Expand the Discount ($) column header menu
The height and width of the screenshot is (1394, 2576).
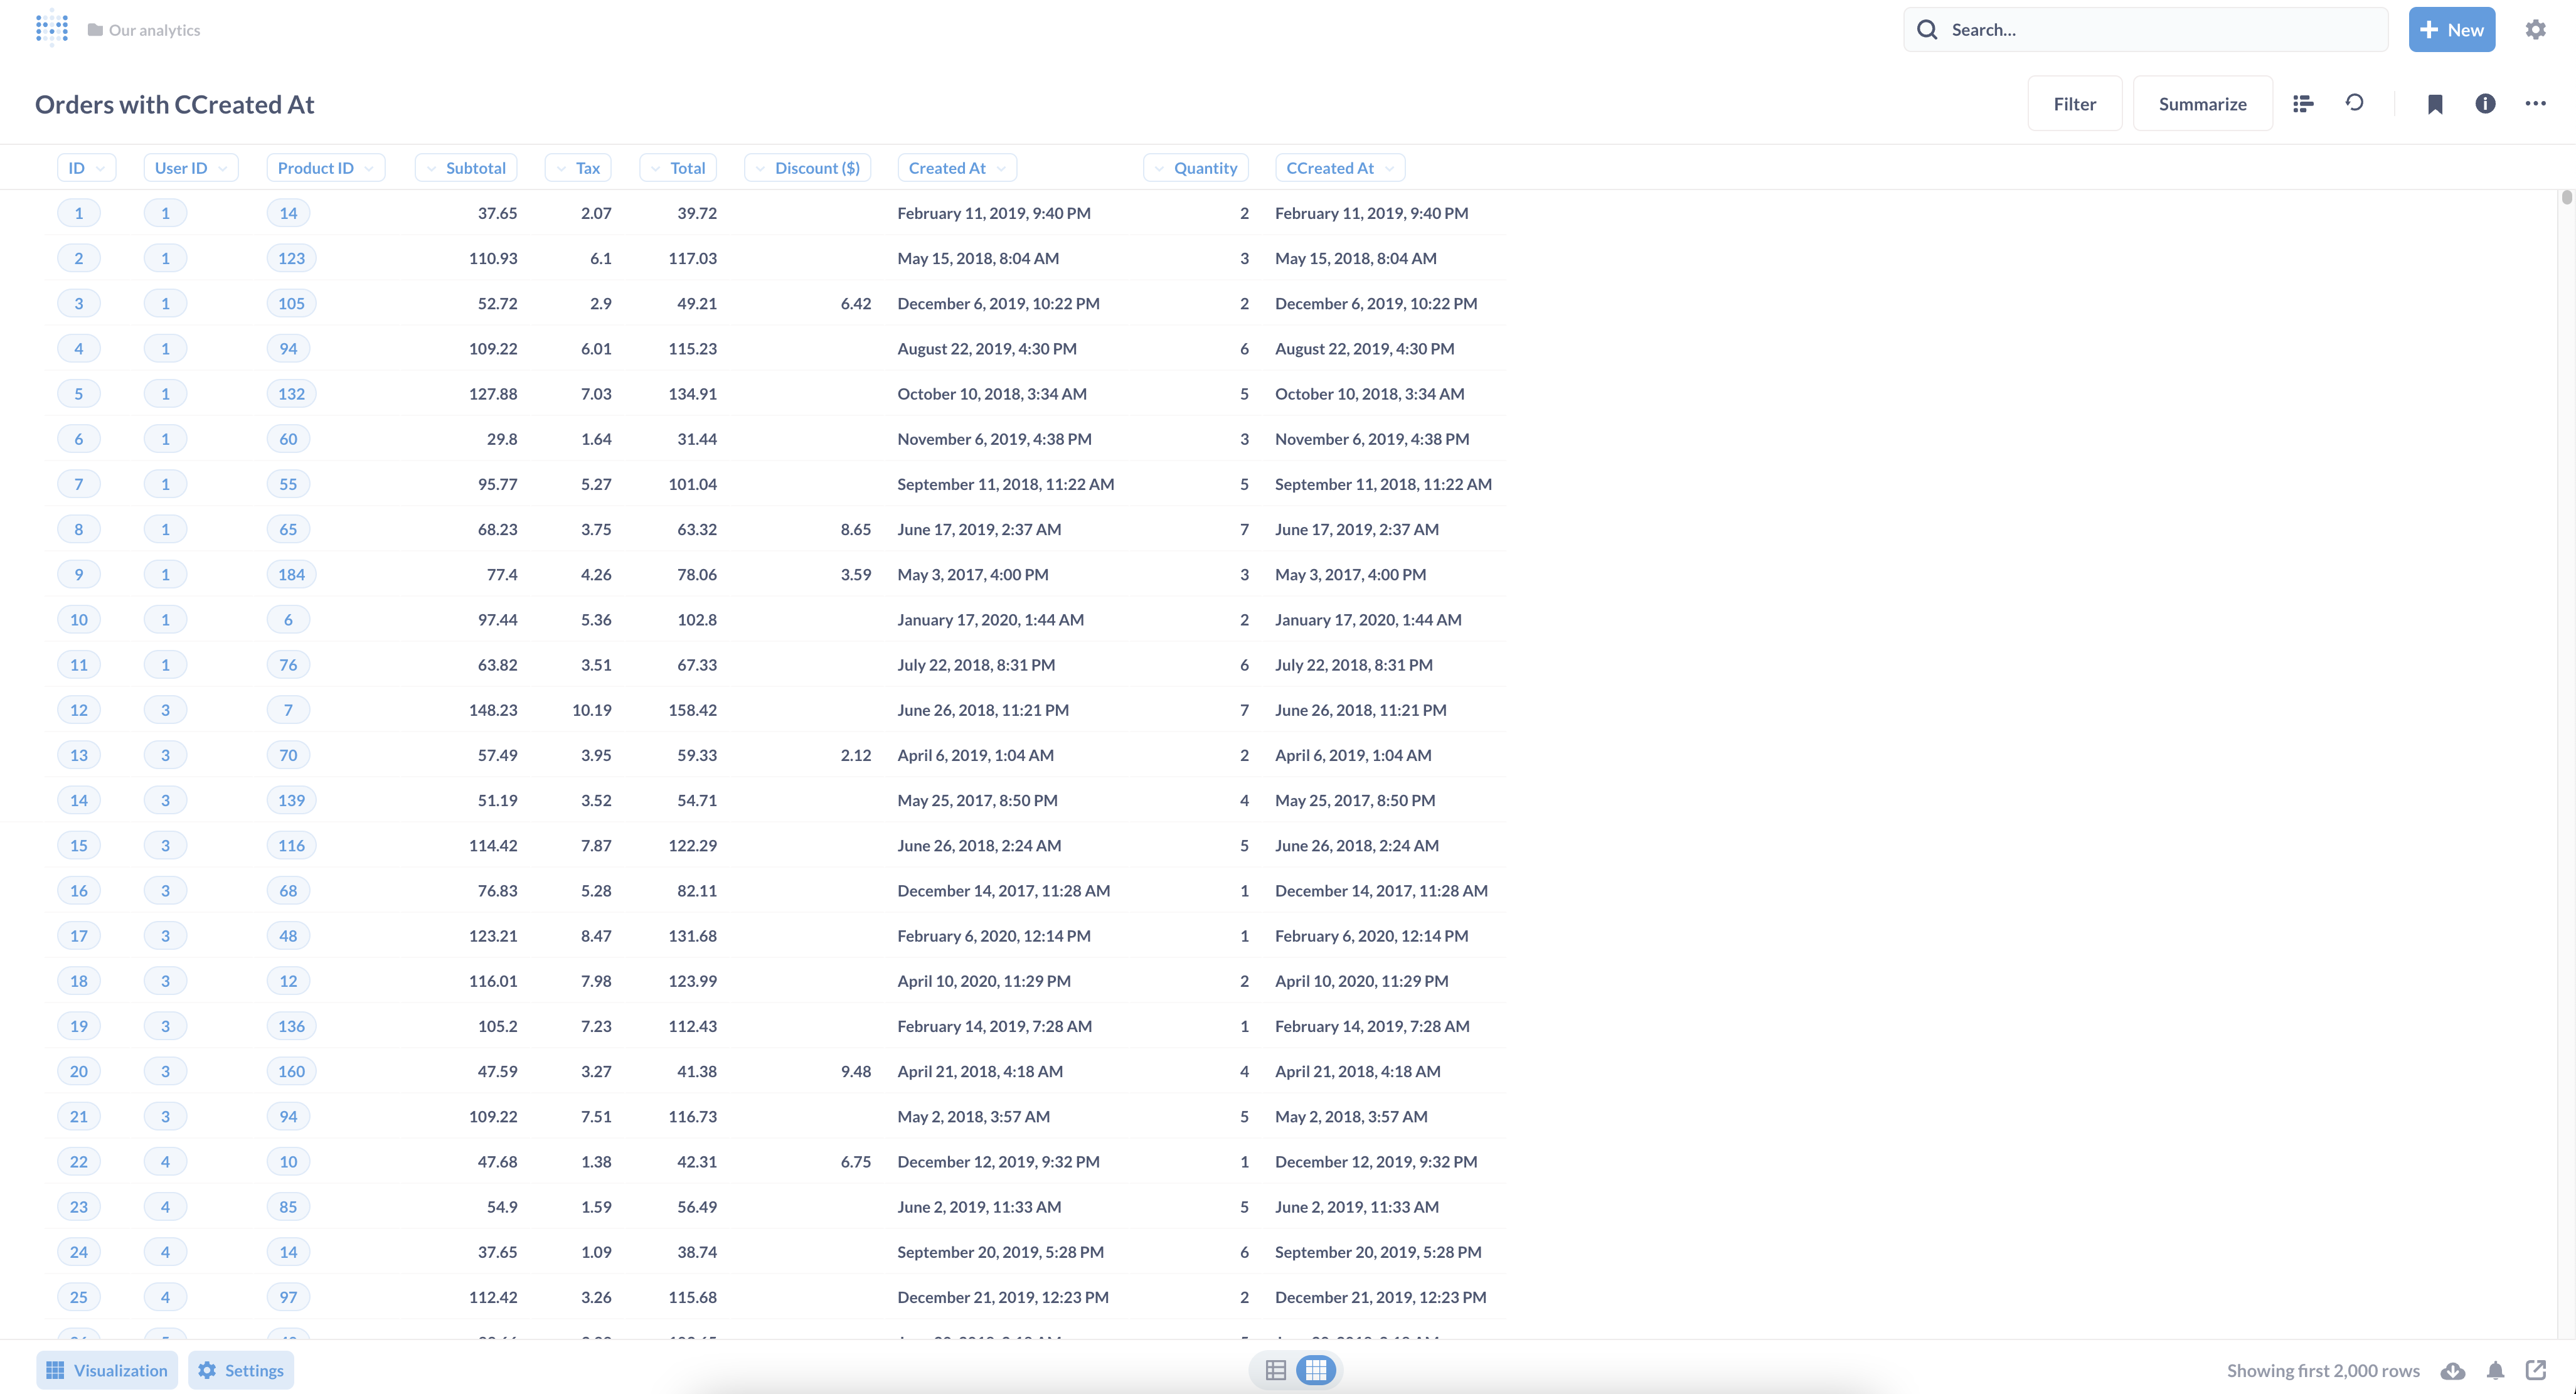[808, 168]
